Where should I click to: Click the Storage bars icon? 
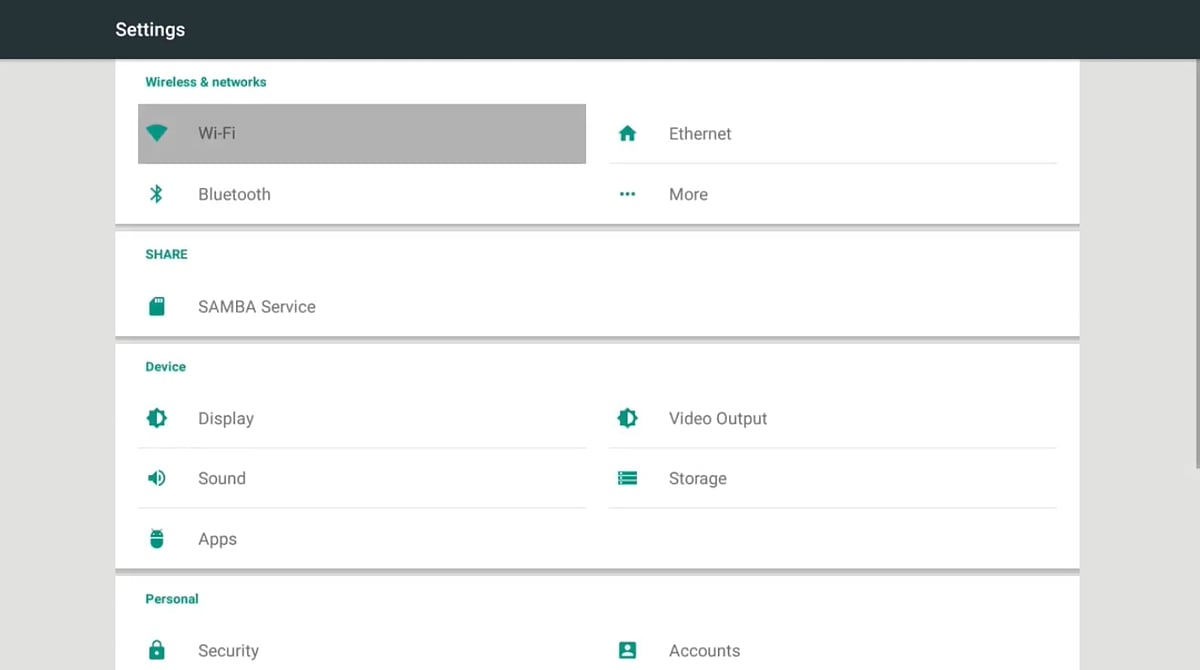(x=627, y=478)
